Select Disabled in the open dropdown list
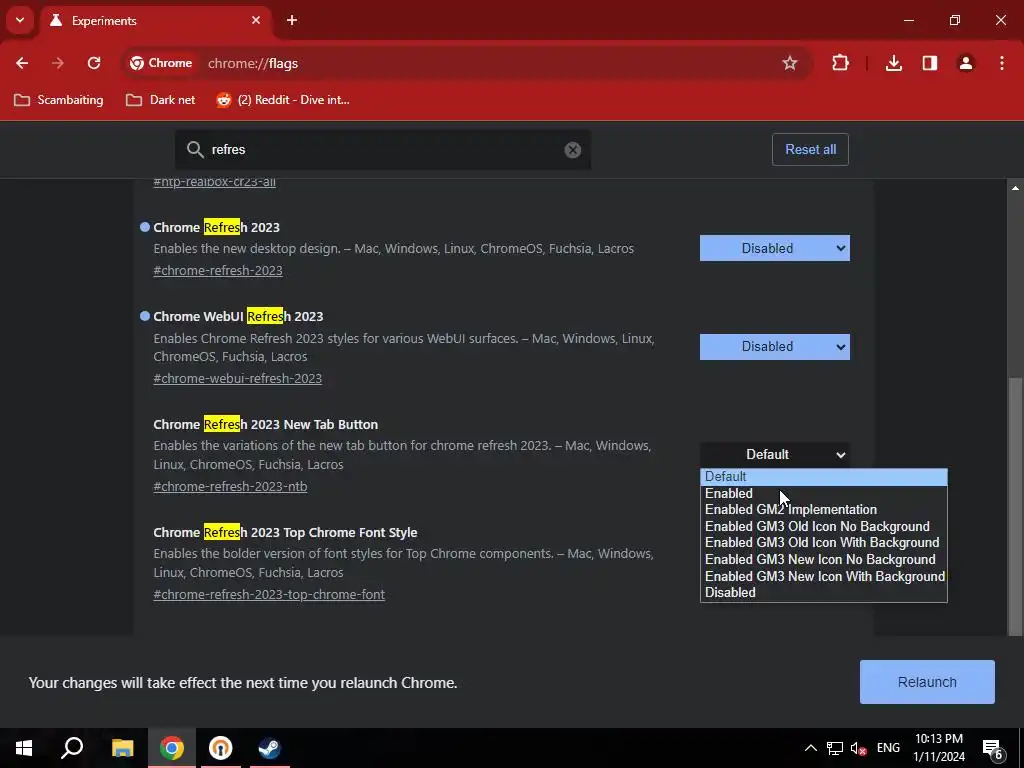 click(x=824, y=593)
